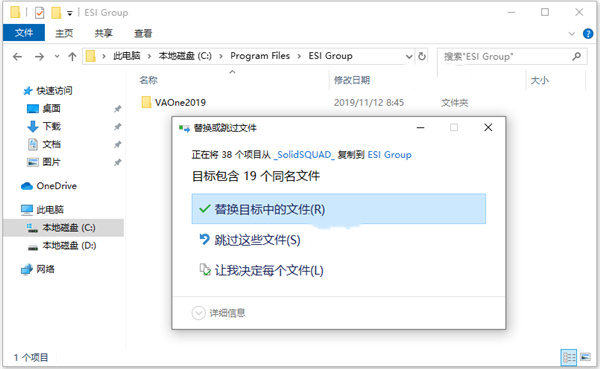Select 本地磁盘 (C:) in the navigation pane
This screenshot has height=369, width=600.
coord(63,228)
